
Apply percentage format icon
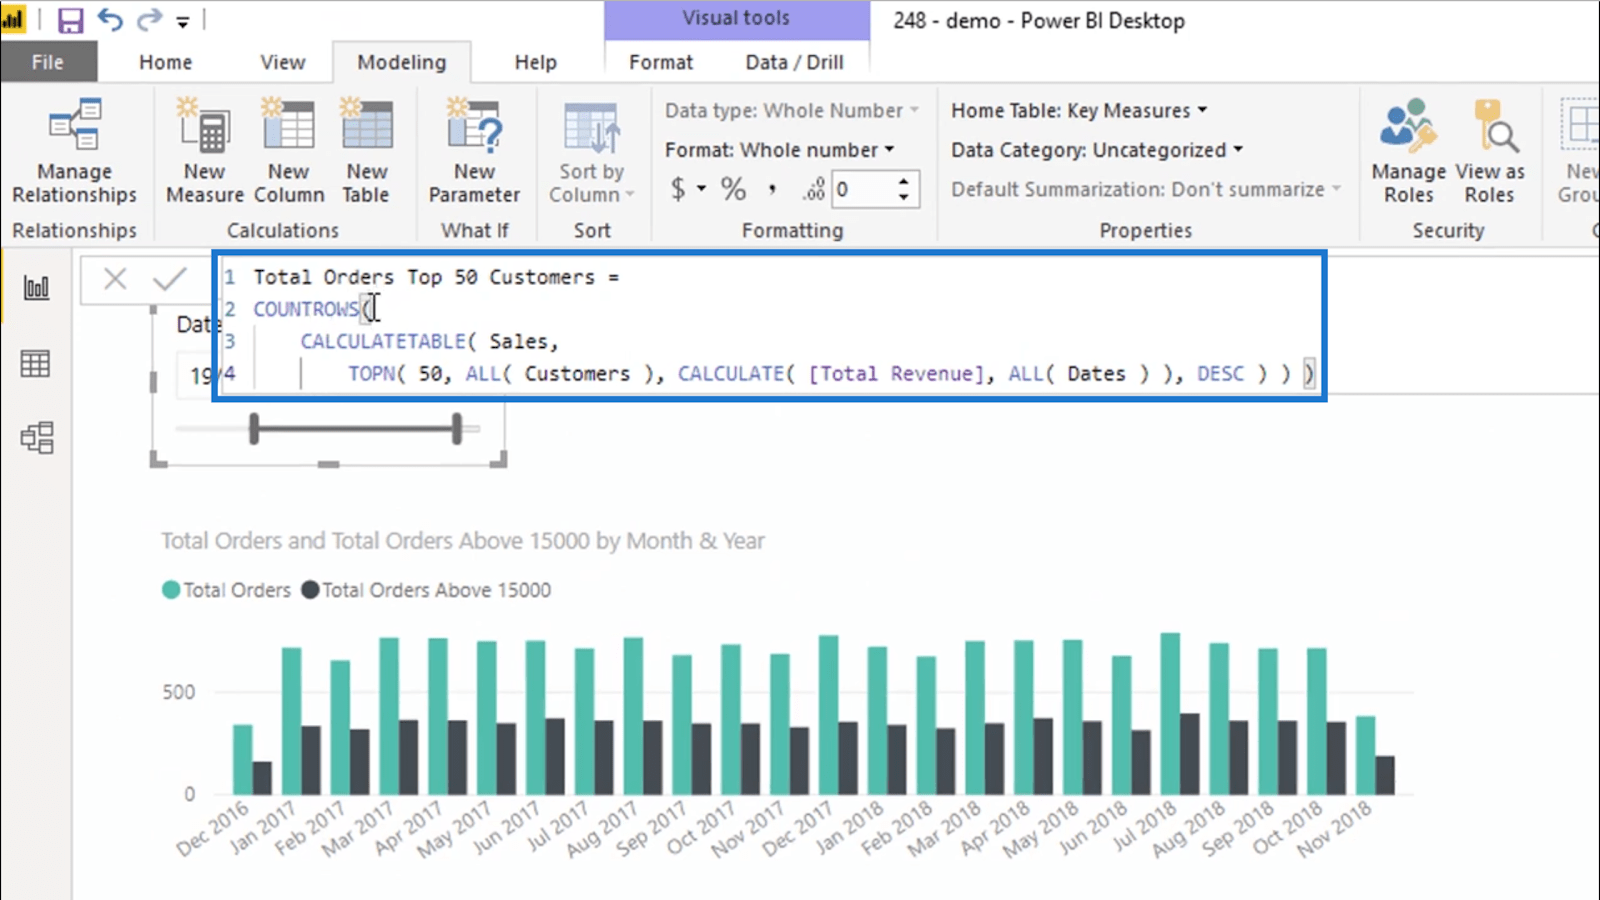click(734, 189)
